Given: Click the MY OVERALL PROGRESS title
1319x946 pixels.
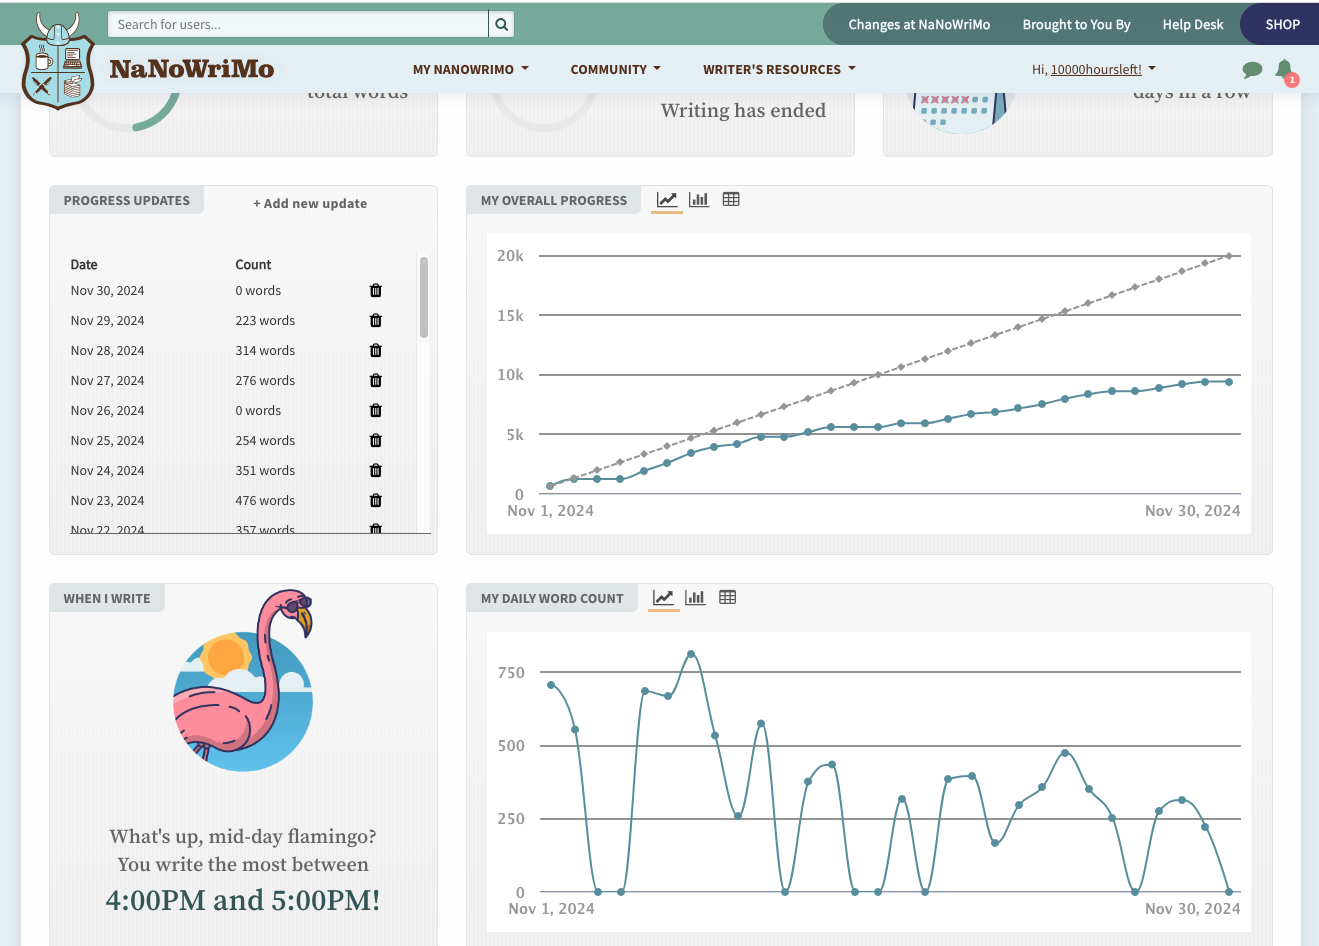Looking at the screenshot, I should pyautogui.click(x=554, y=200).
